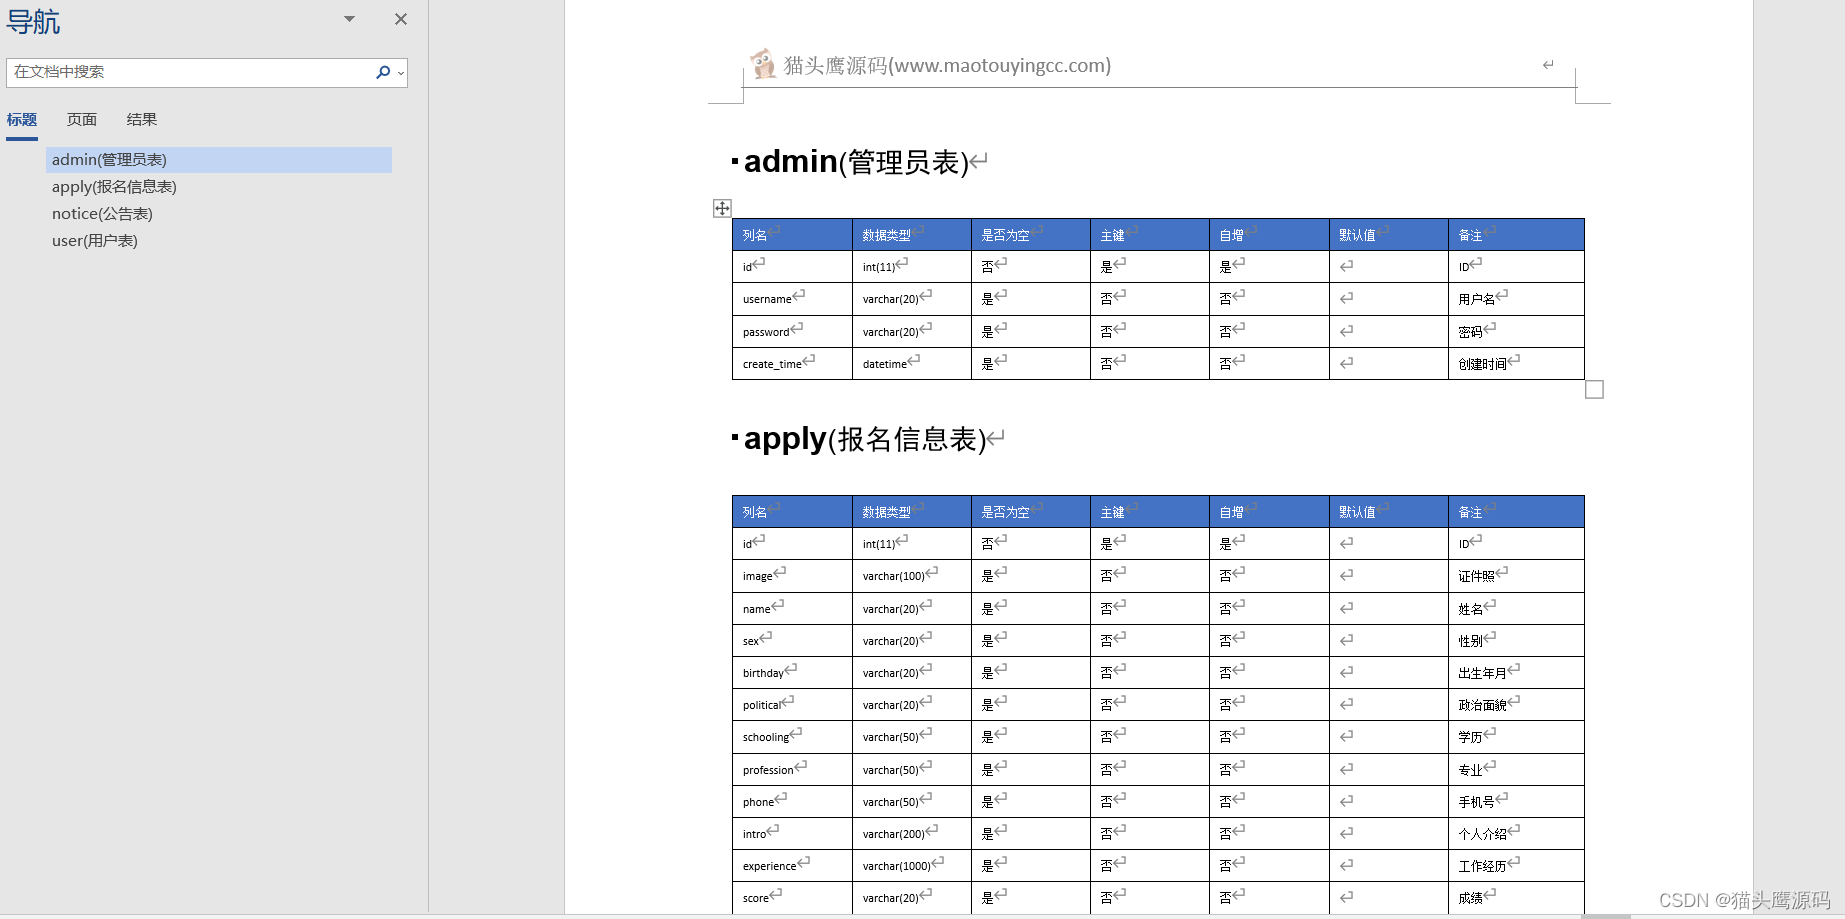This screenshot has height=919, width=1845.
Task: Click the 政治面貌 remark cell
Action: [x=1516, y=705]
